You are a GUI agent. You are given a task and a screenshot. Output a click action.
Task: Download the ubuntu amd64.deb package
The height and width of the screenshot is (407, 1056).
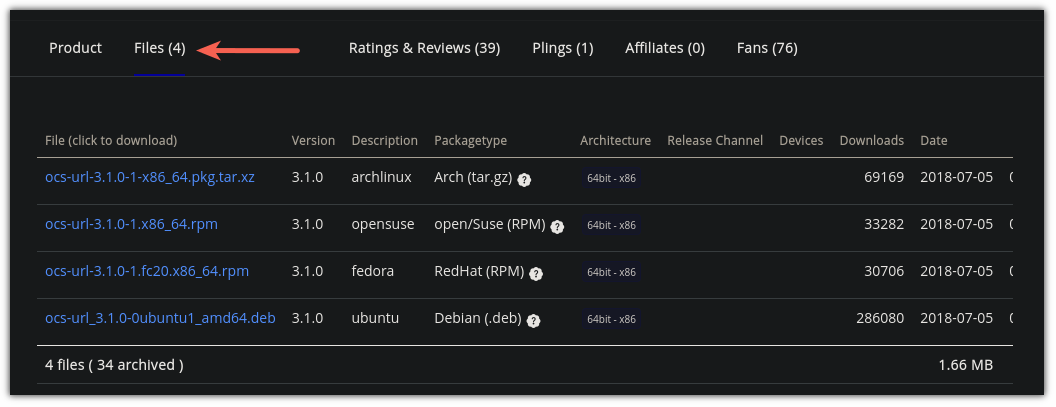pos(160,318)
